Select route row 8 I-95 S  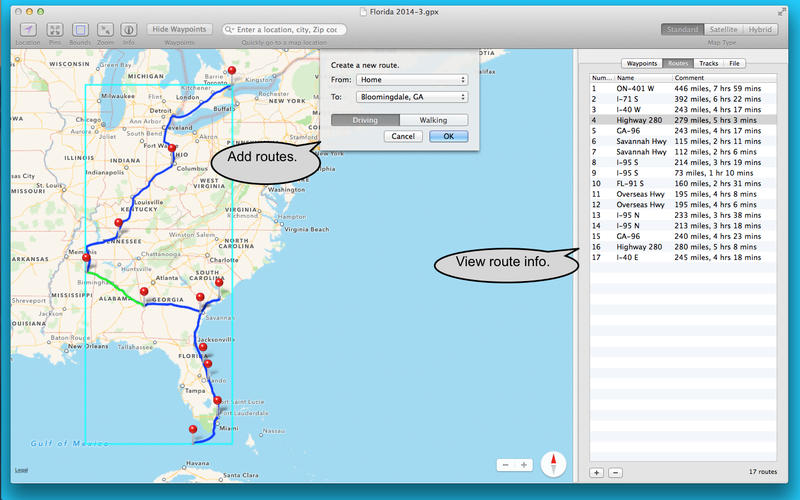pos(683,162)
